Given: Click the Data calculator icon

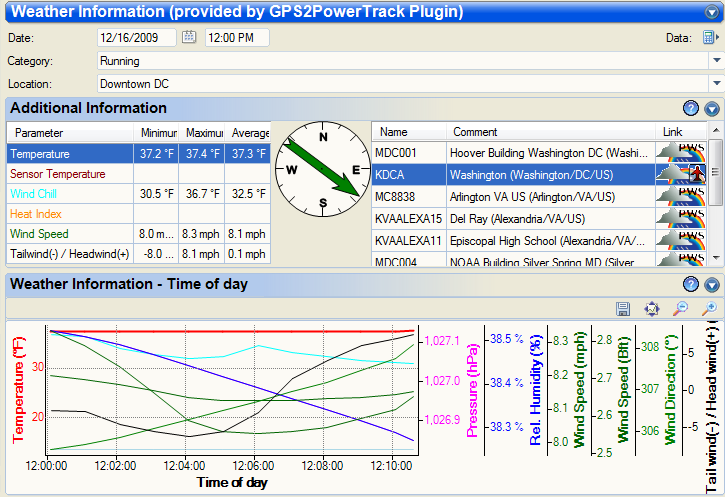Looking at the screenshot, I should pos(710,37).
